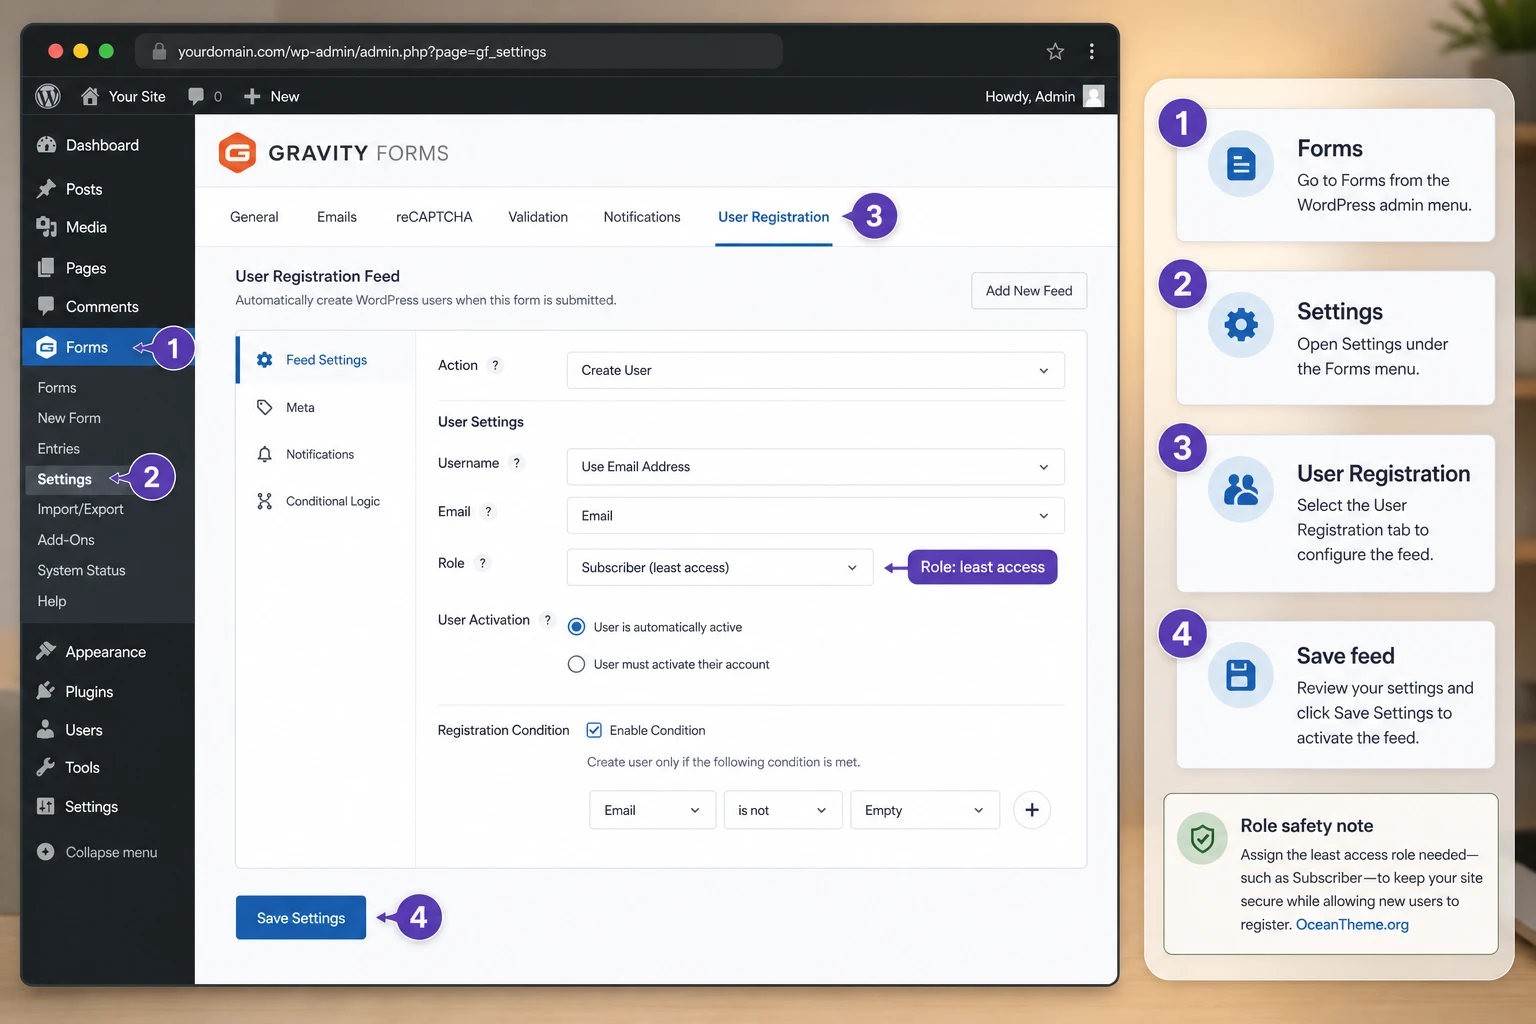Switch to the Emails tab
This screenshot has width=1536, height=1024.
[x=337, y=217]
